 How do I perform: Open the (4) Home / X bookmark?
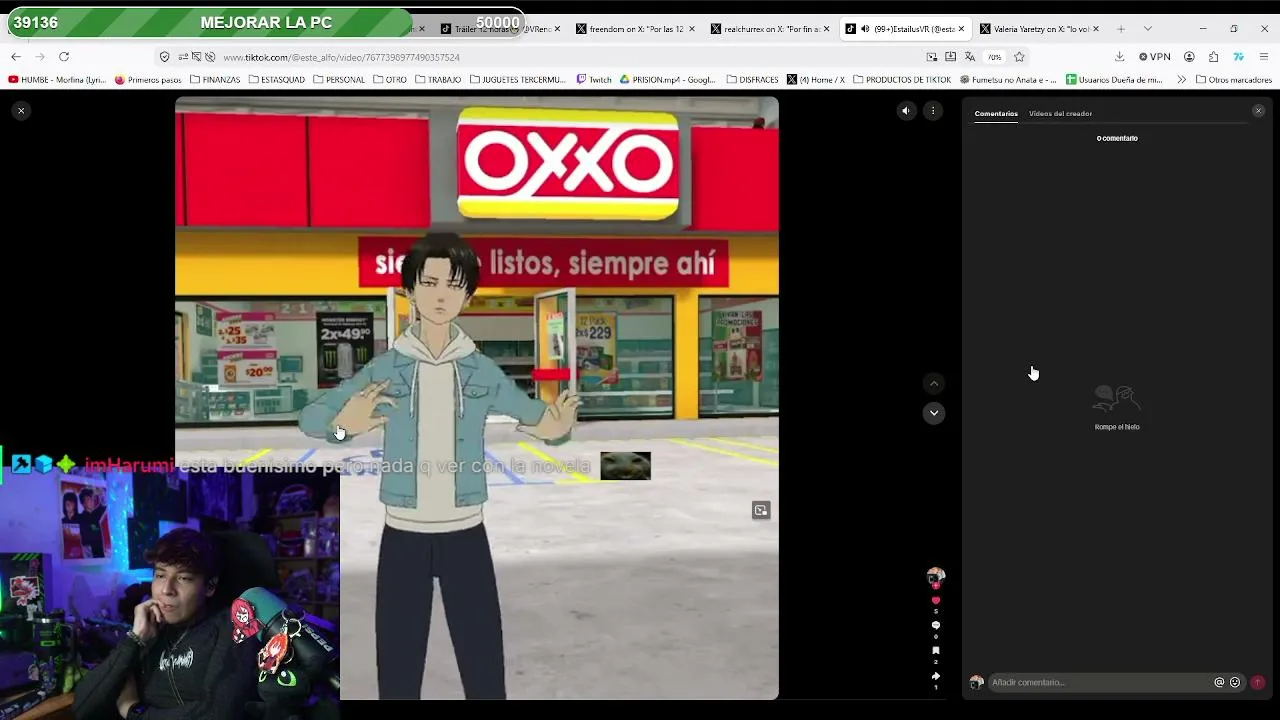pyautogui.click(x=816, y=80)
